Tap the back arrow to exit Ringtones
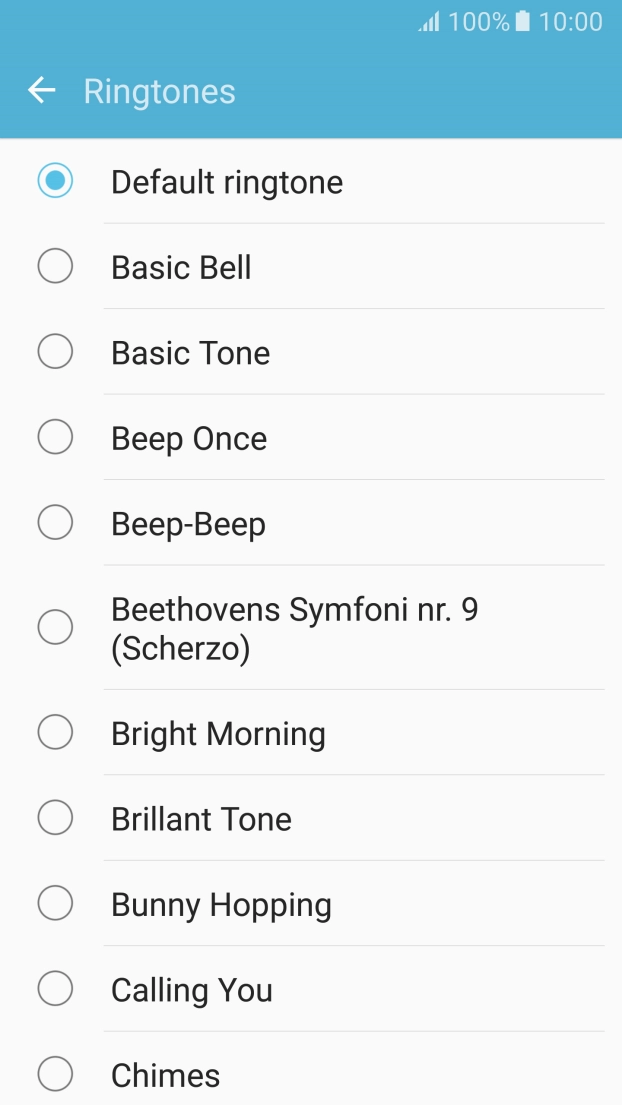This screenshot has height=1105, width=622. click(x=41, y=90)
